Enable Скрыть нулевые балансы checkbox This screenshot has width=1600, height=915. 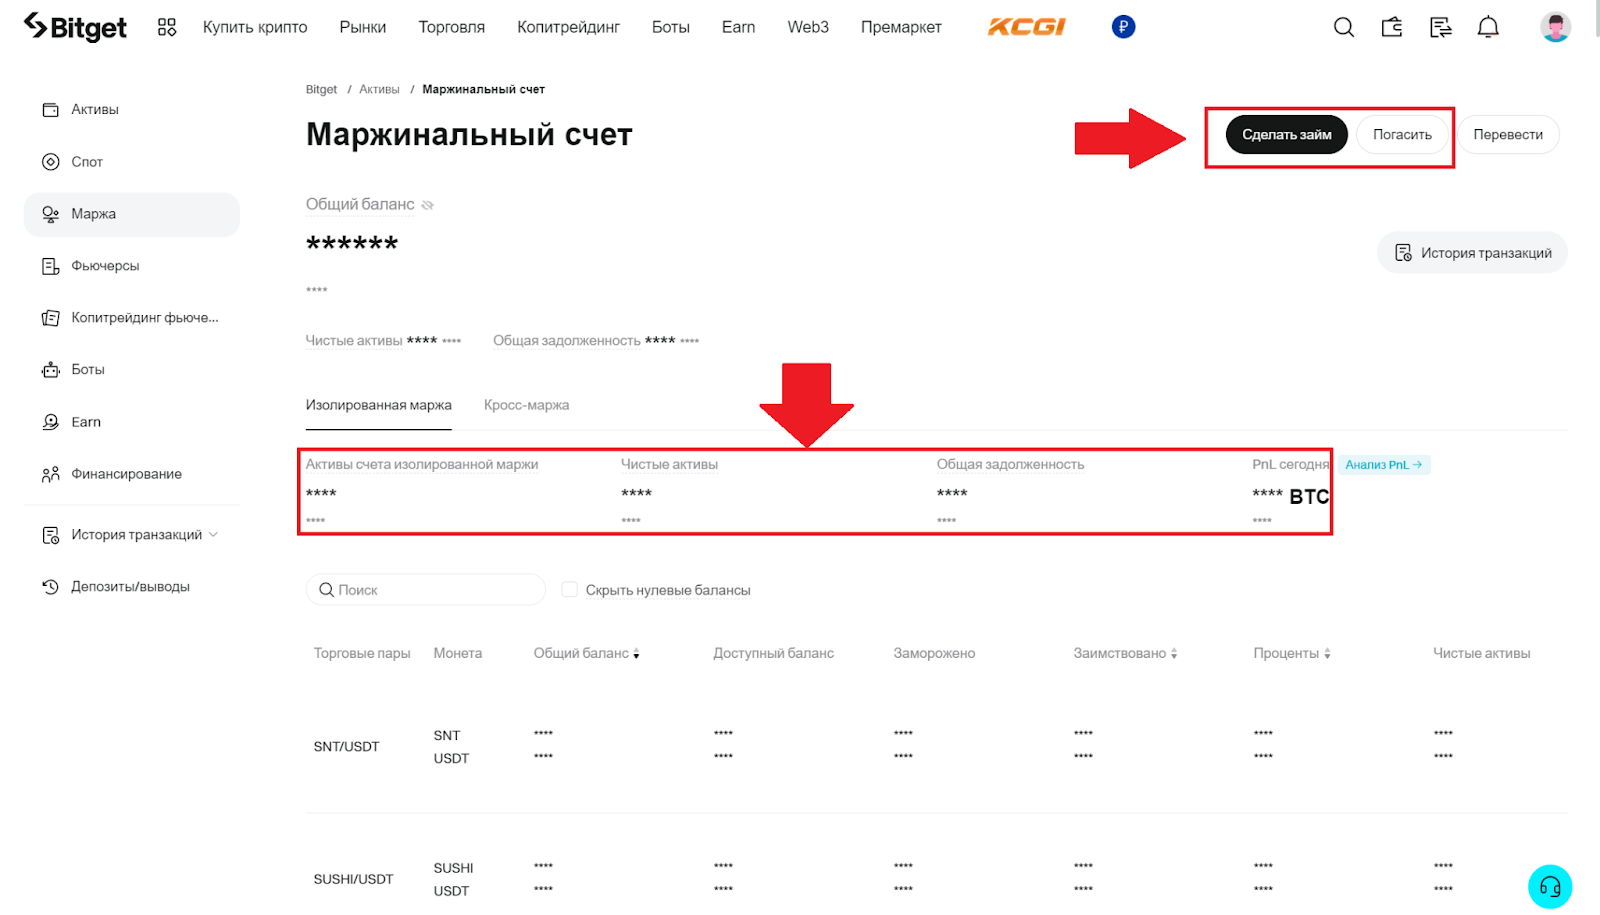point(569,590)
